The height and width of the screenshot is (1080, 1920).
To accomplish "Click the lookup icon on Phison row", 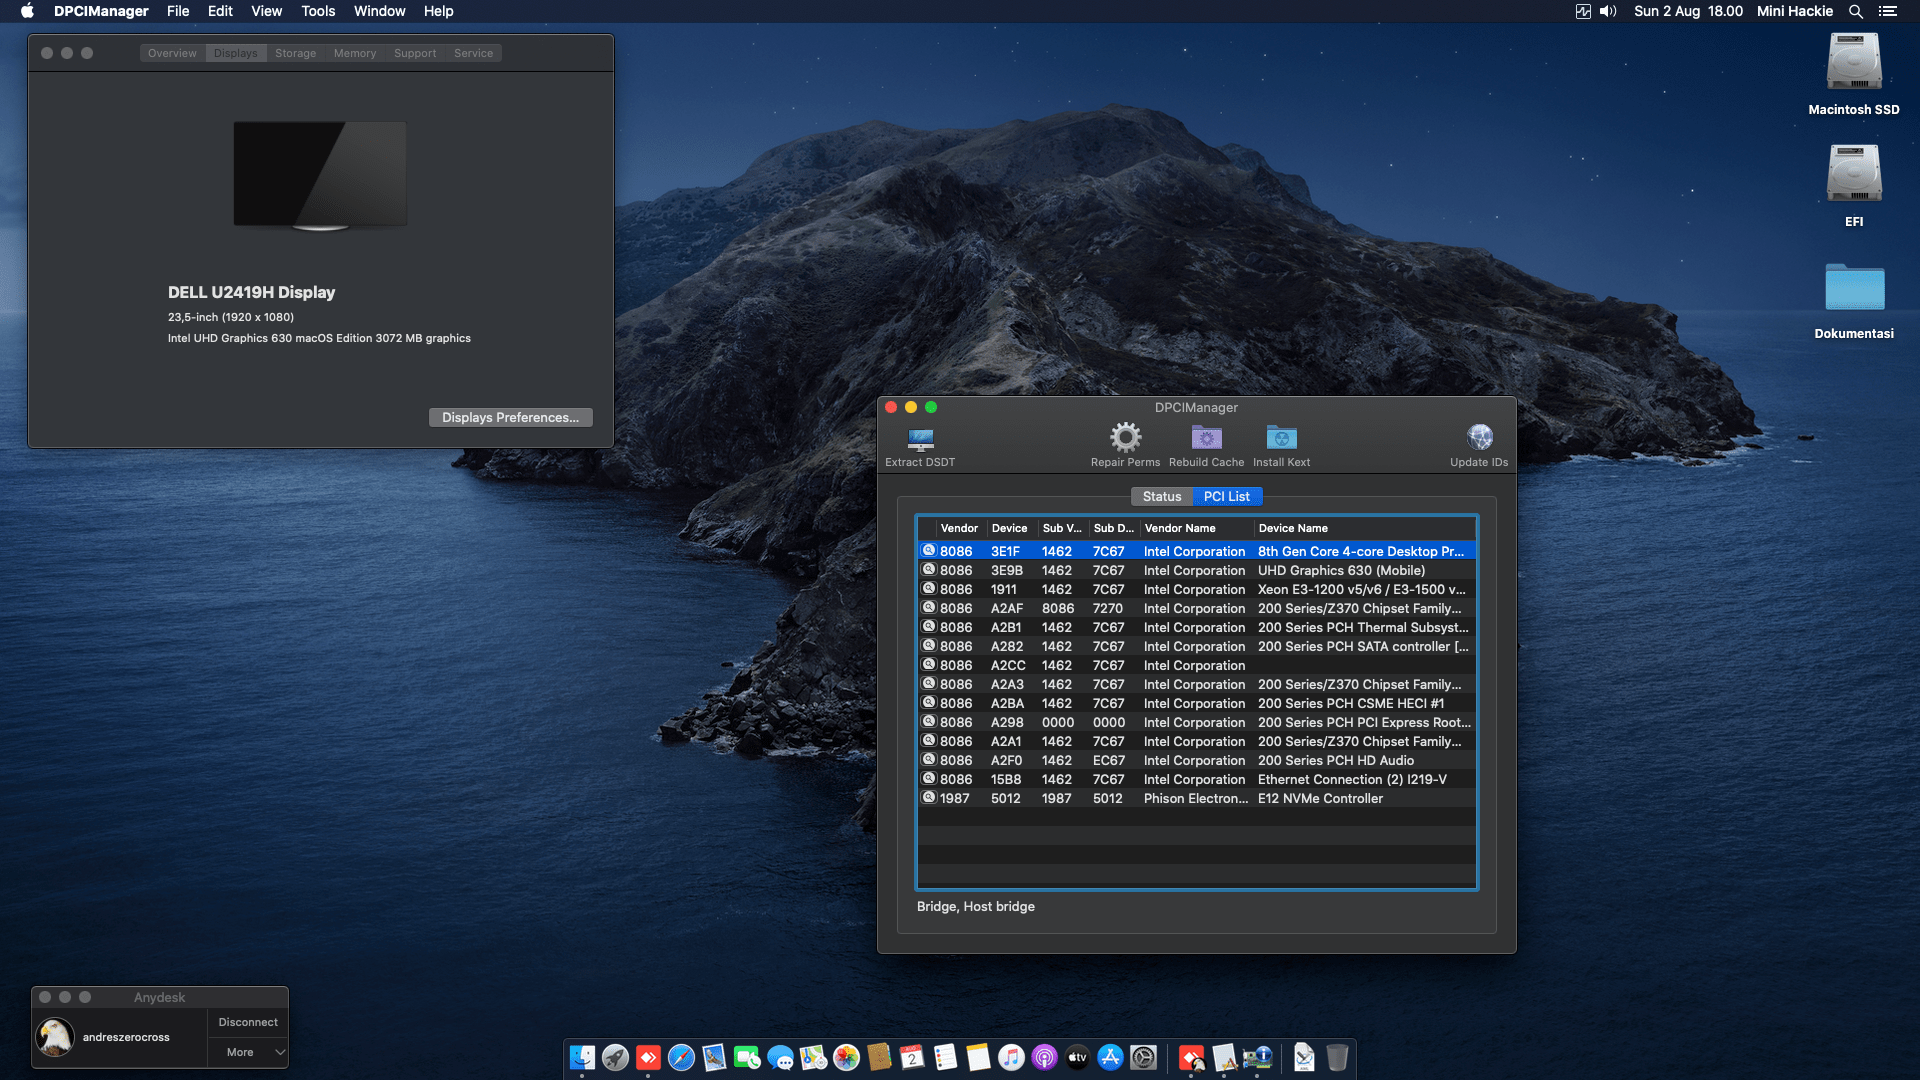I will pyautogui.click(x=928, y=798).
